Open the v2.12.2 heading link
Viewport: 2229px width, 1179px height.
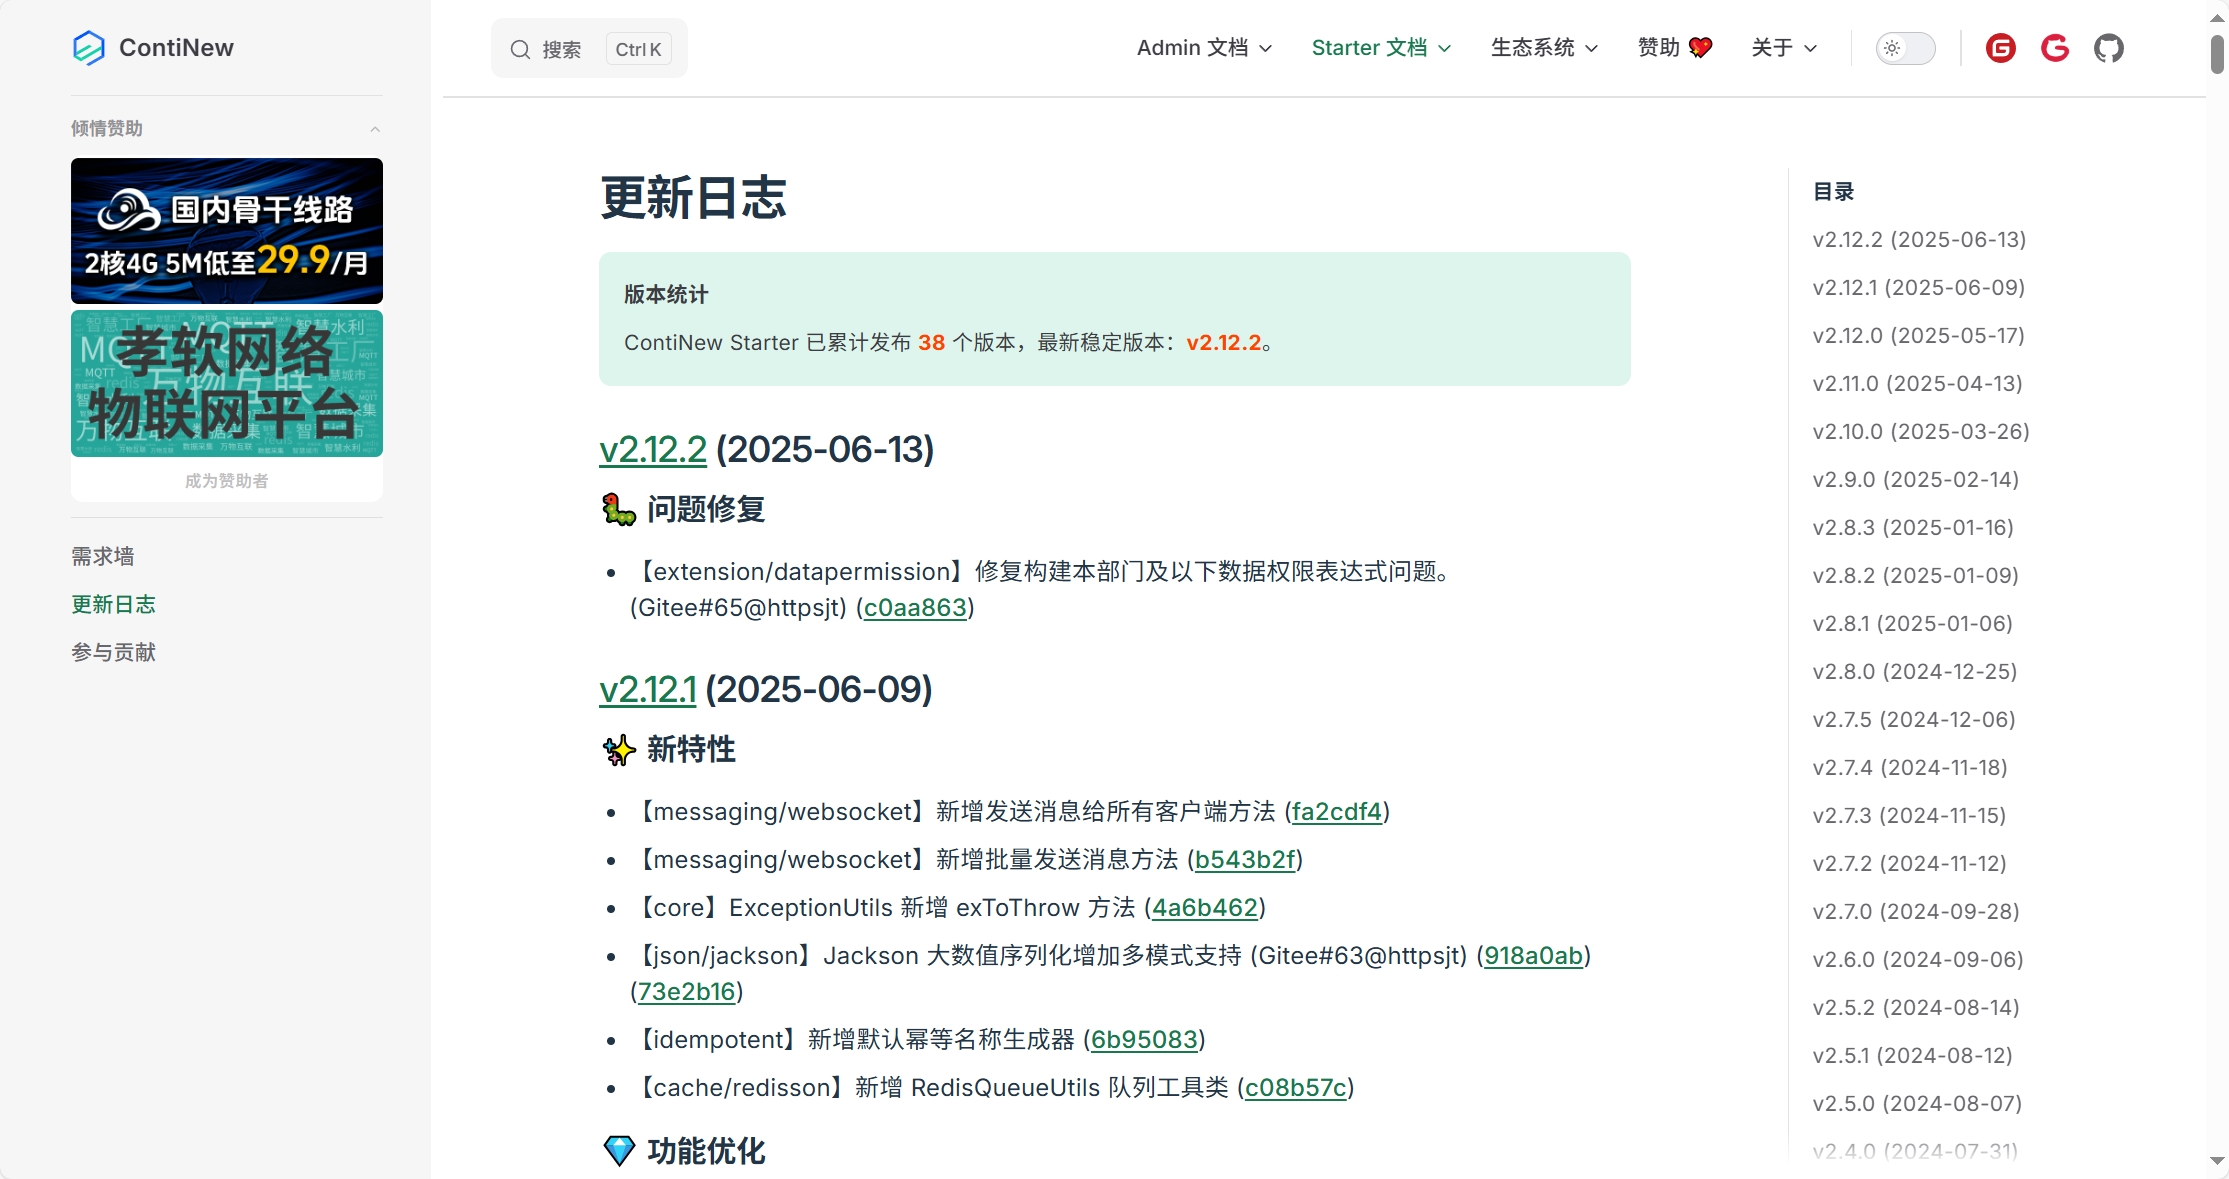coord(653,450)
